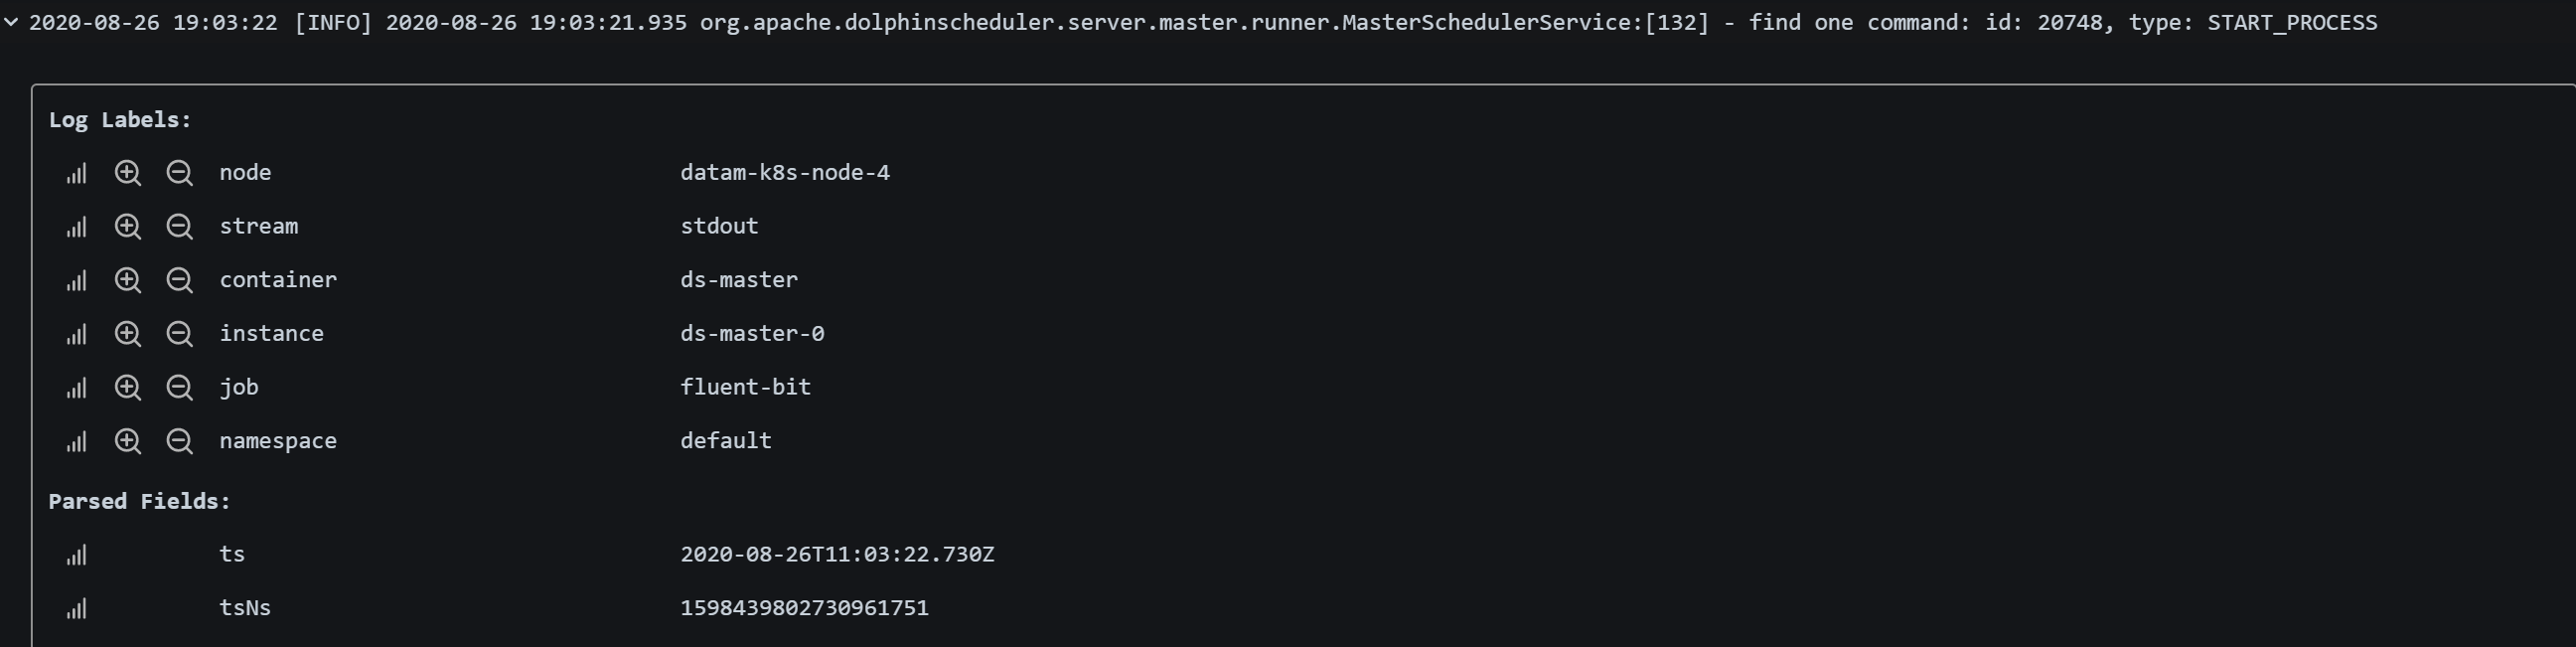This screenshot has height=647, width=2576.
Task: Show statistics for the instance label
Action: pos(76,334)
